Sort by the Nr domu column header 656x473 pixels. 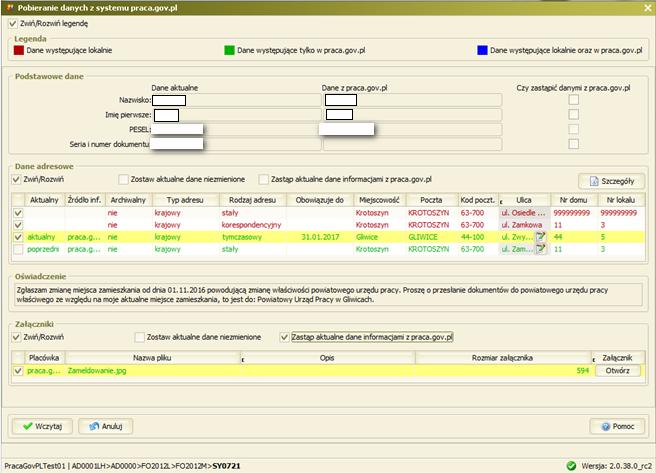(574, 200)
